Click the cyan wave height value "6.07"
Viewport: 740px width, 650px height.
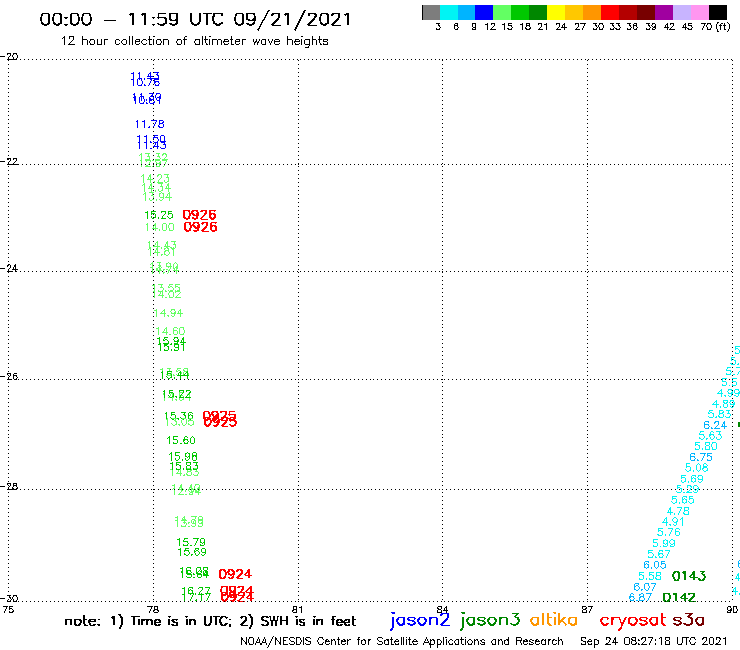pyautogui.click(x=645, y=587)
